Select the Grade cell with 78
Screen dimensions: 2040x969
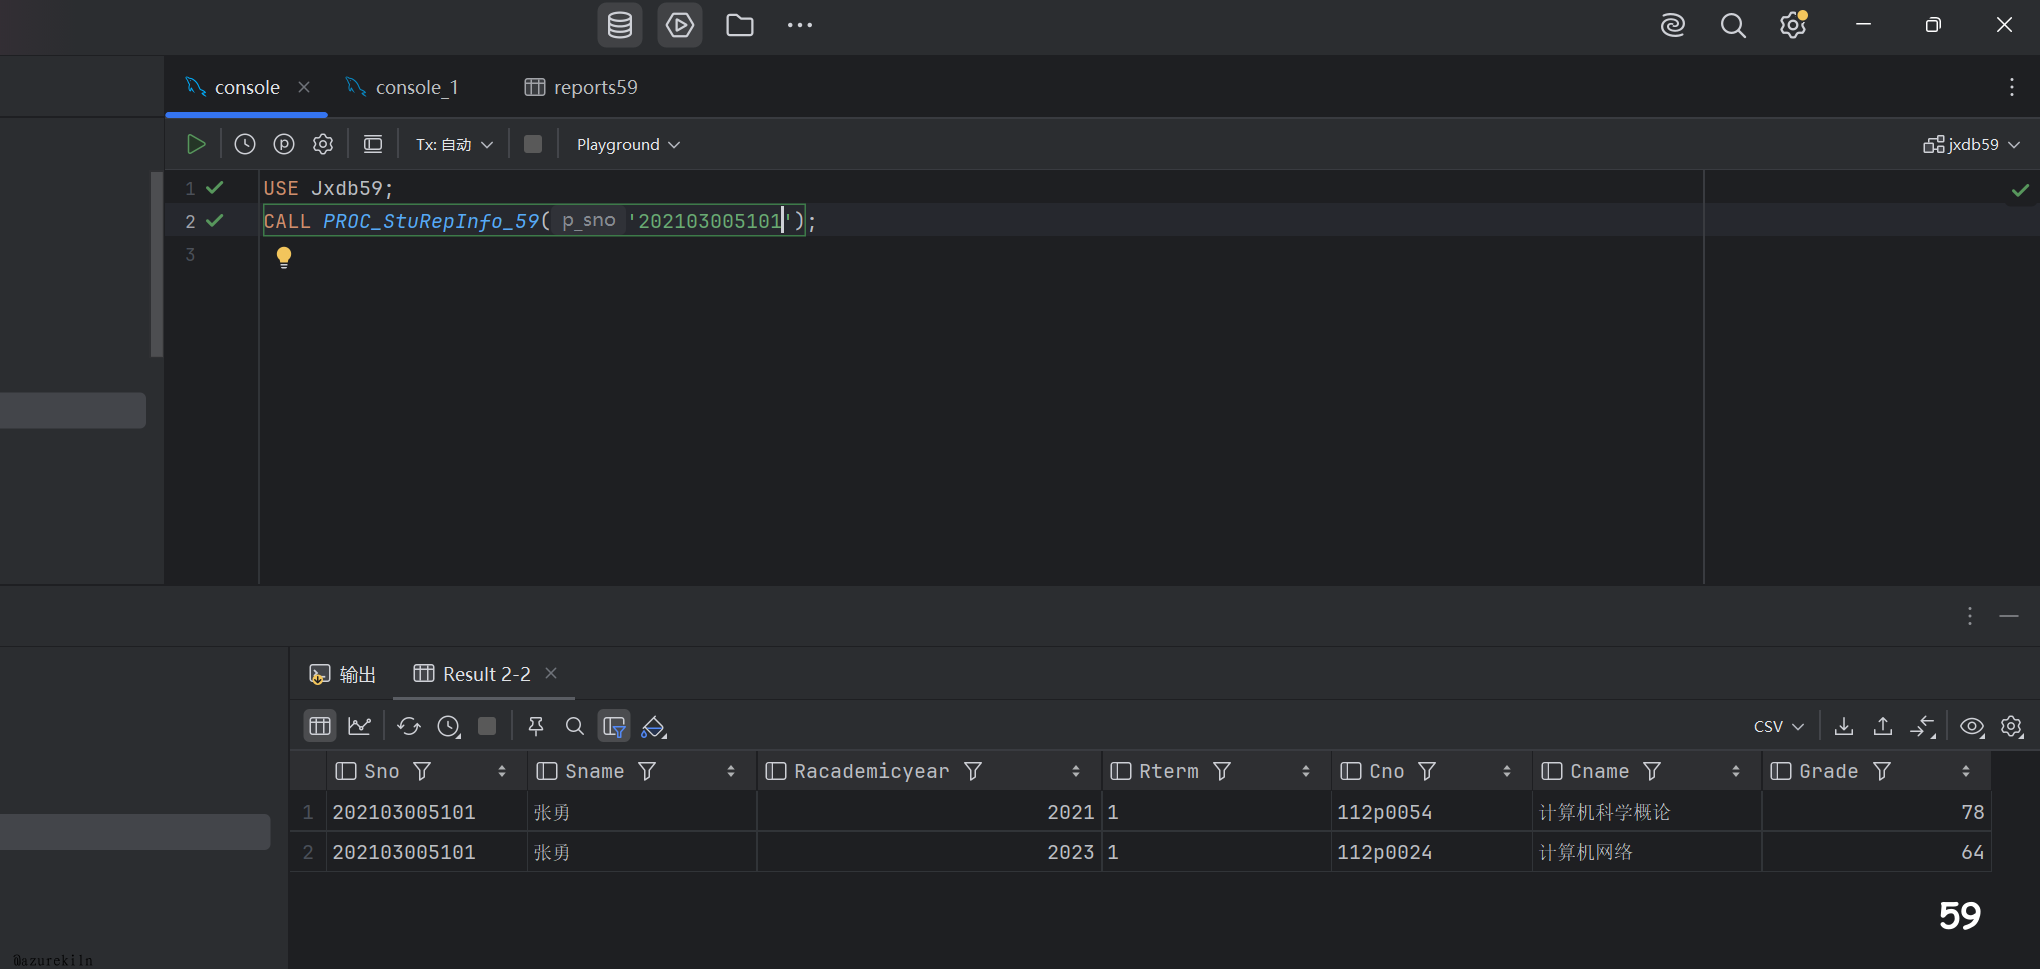point(1875,812)
